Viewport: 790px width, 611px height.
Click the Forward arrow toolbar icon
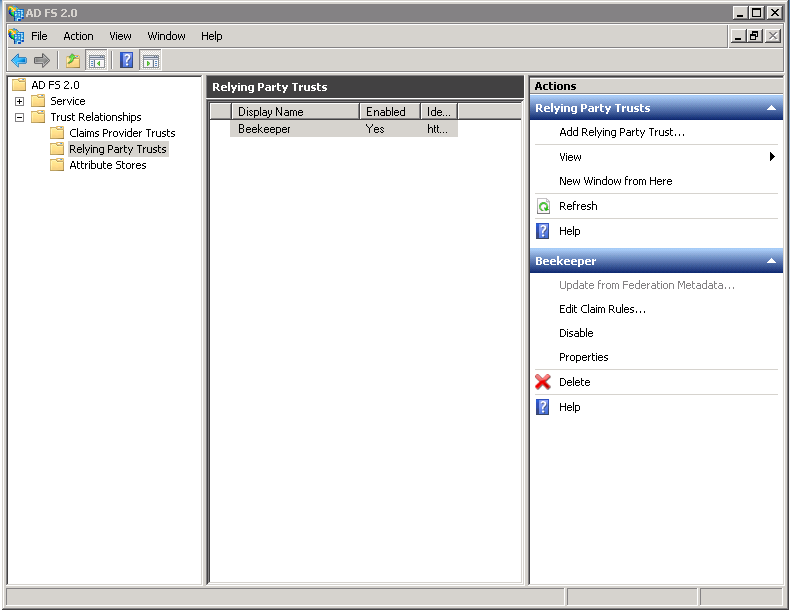[42, 61]
